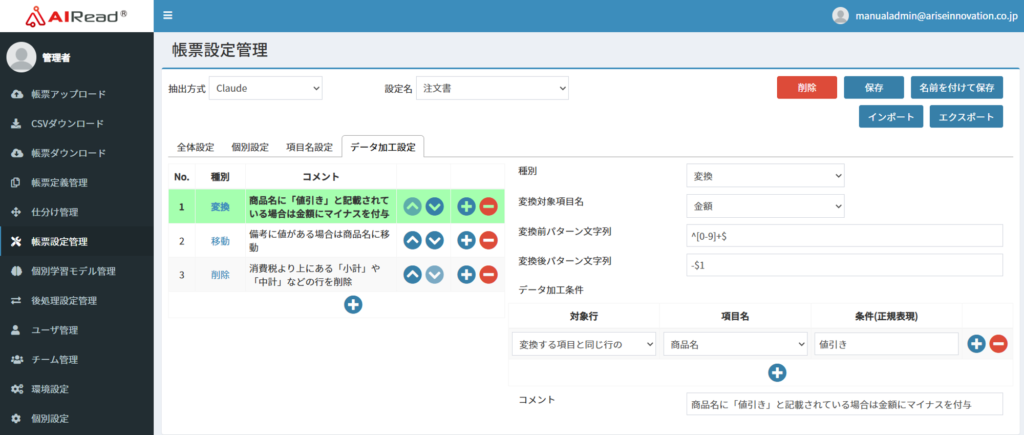Click the user avatar icon in header
1024x435 pixels.
(x=840, y=16)
